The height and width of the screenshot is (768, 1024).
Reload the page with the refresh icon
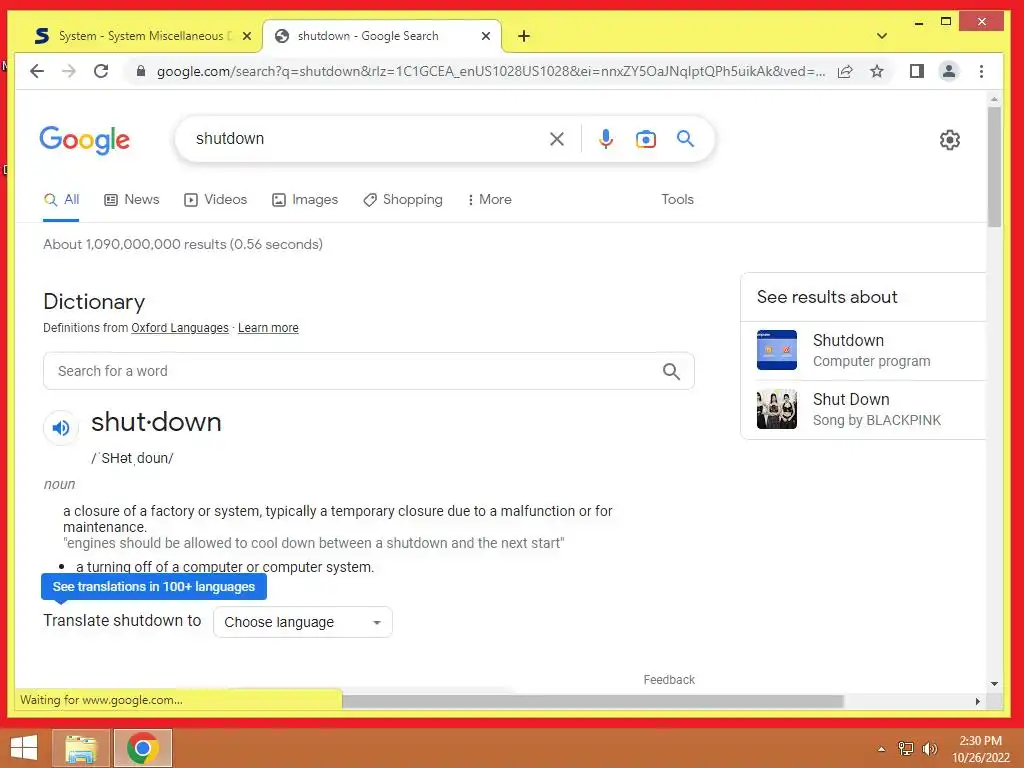[101, 71]
